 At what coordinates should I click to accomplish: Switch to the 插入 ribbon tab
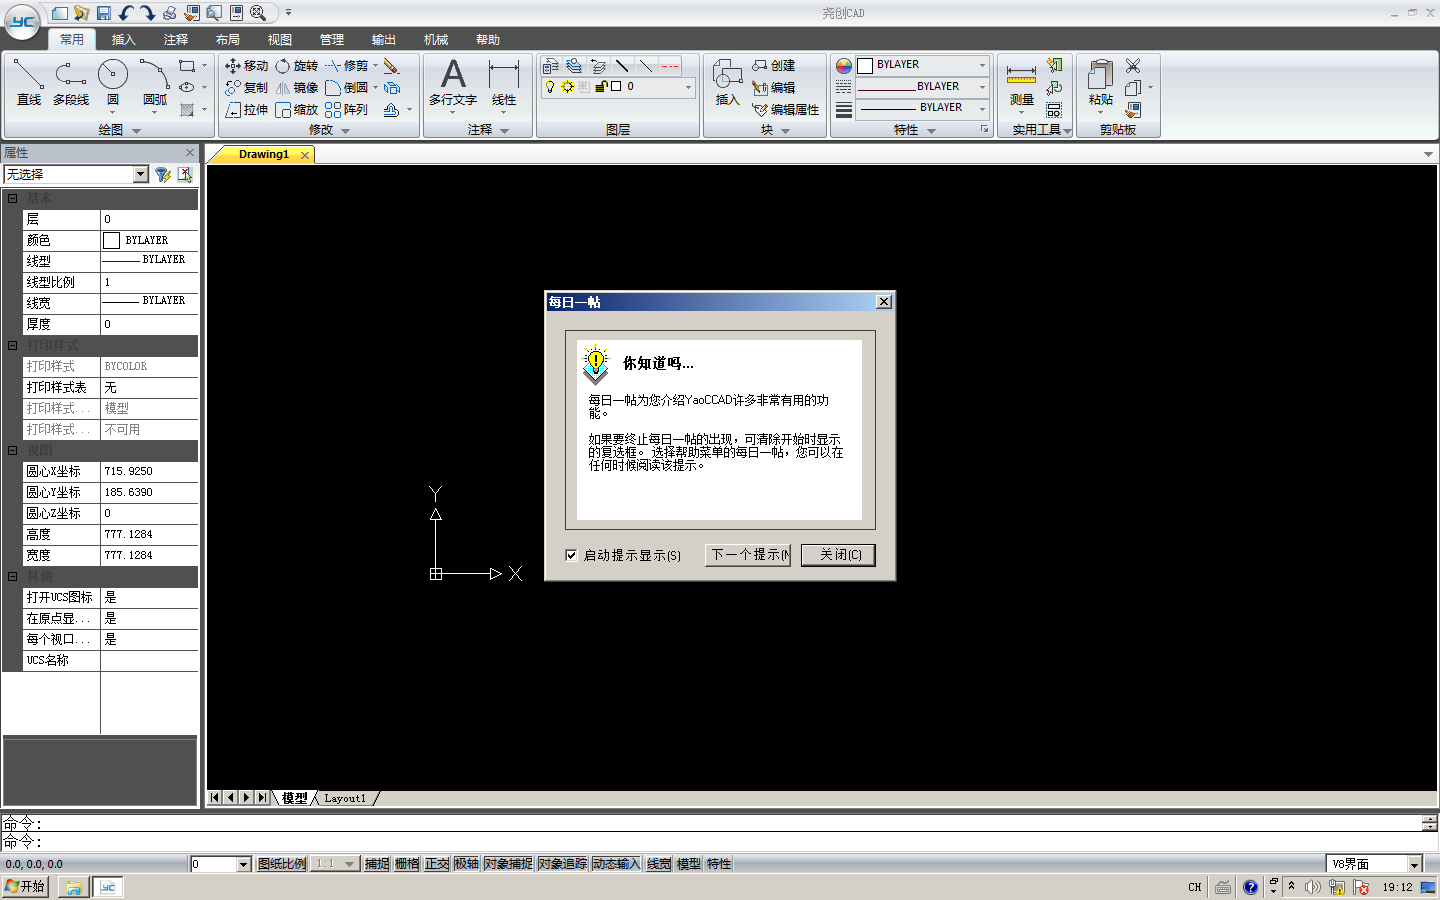124,40
